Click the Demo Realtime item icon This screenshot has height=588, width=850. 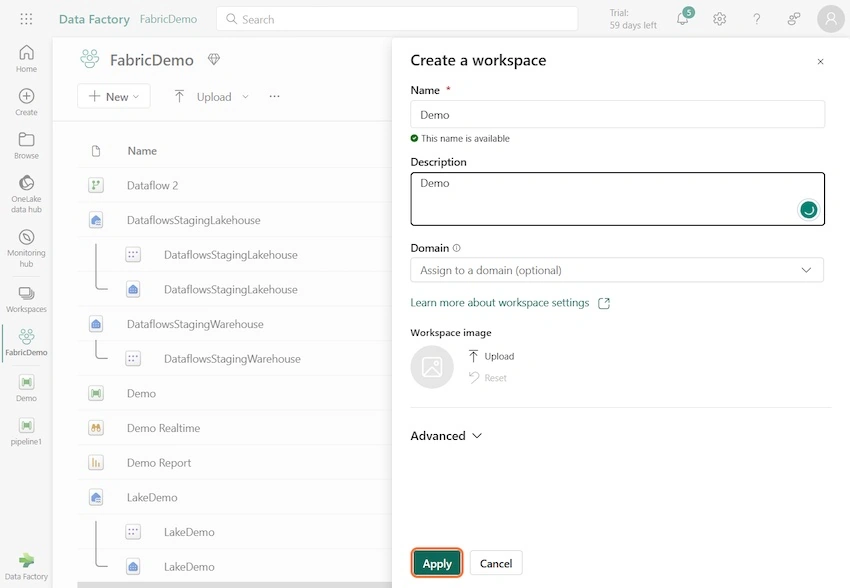point(96,428)
